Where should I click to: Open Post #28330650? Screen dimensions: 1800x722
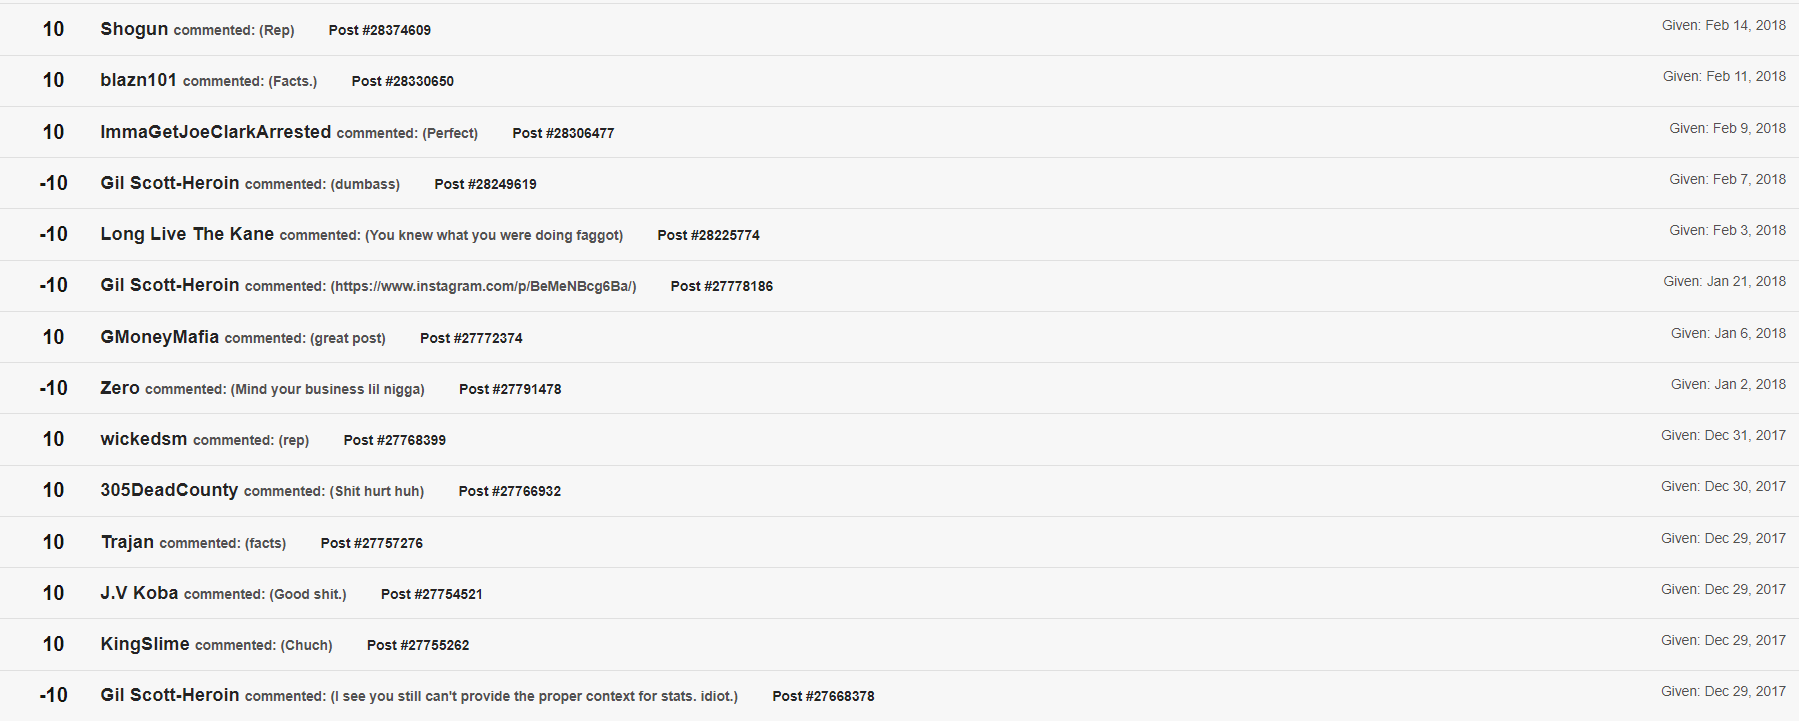tap(403, 81)
